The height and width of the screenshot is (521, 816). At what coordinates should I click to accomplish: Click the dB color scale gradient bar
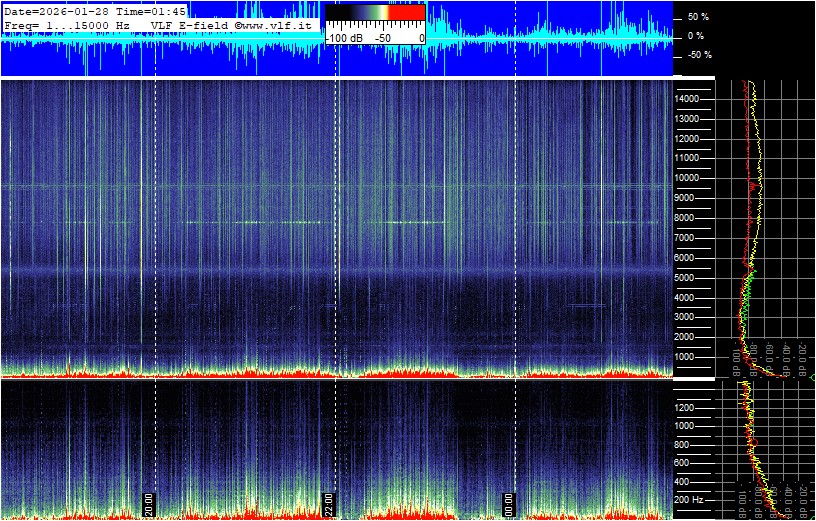(x=375, y=18)
